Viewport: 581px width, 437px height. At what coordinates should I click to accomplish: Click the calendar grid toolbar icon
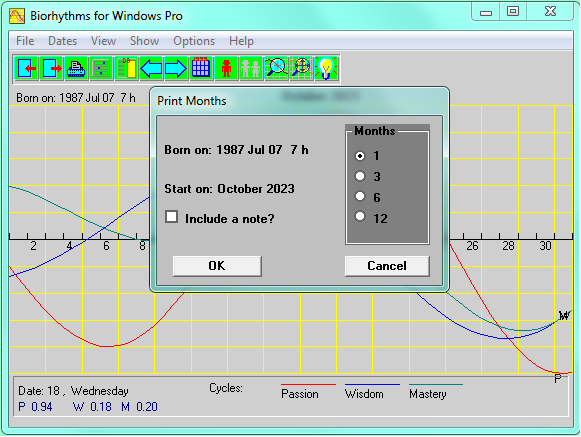coord(200,68)
